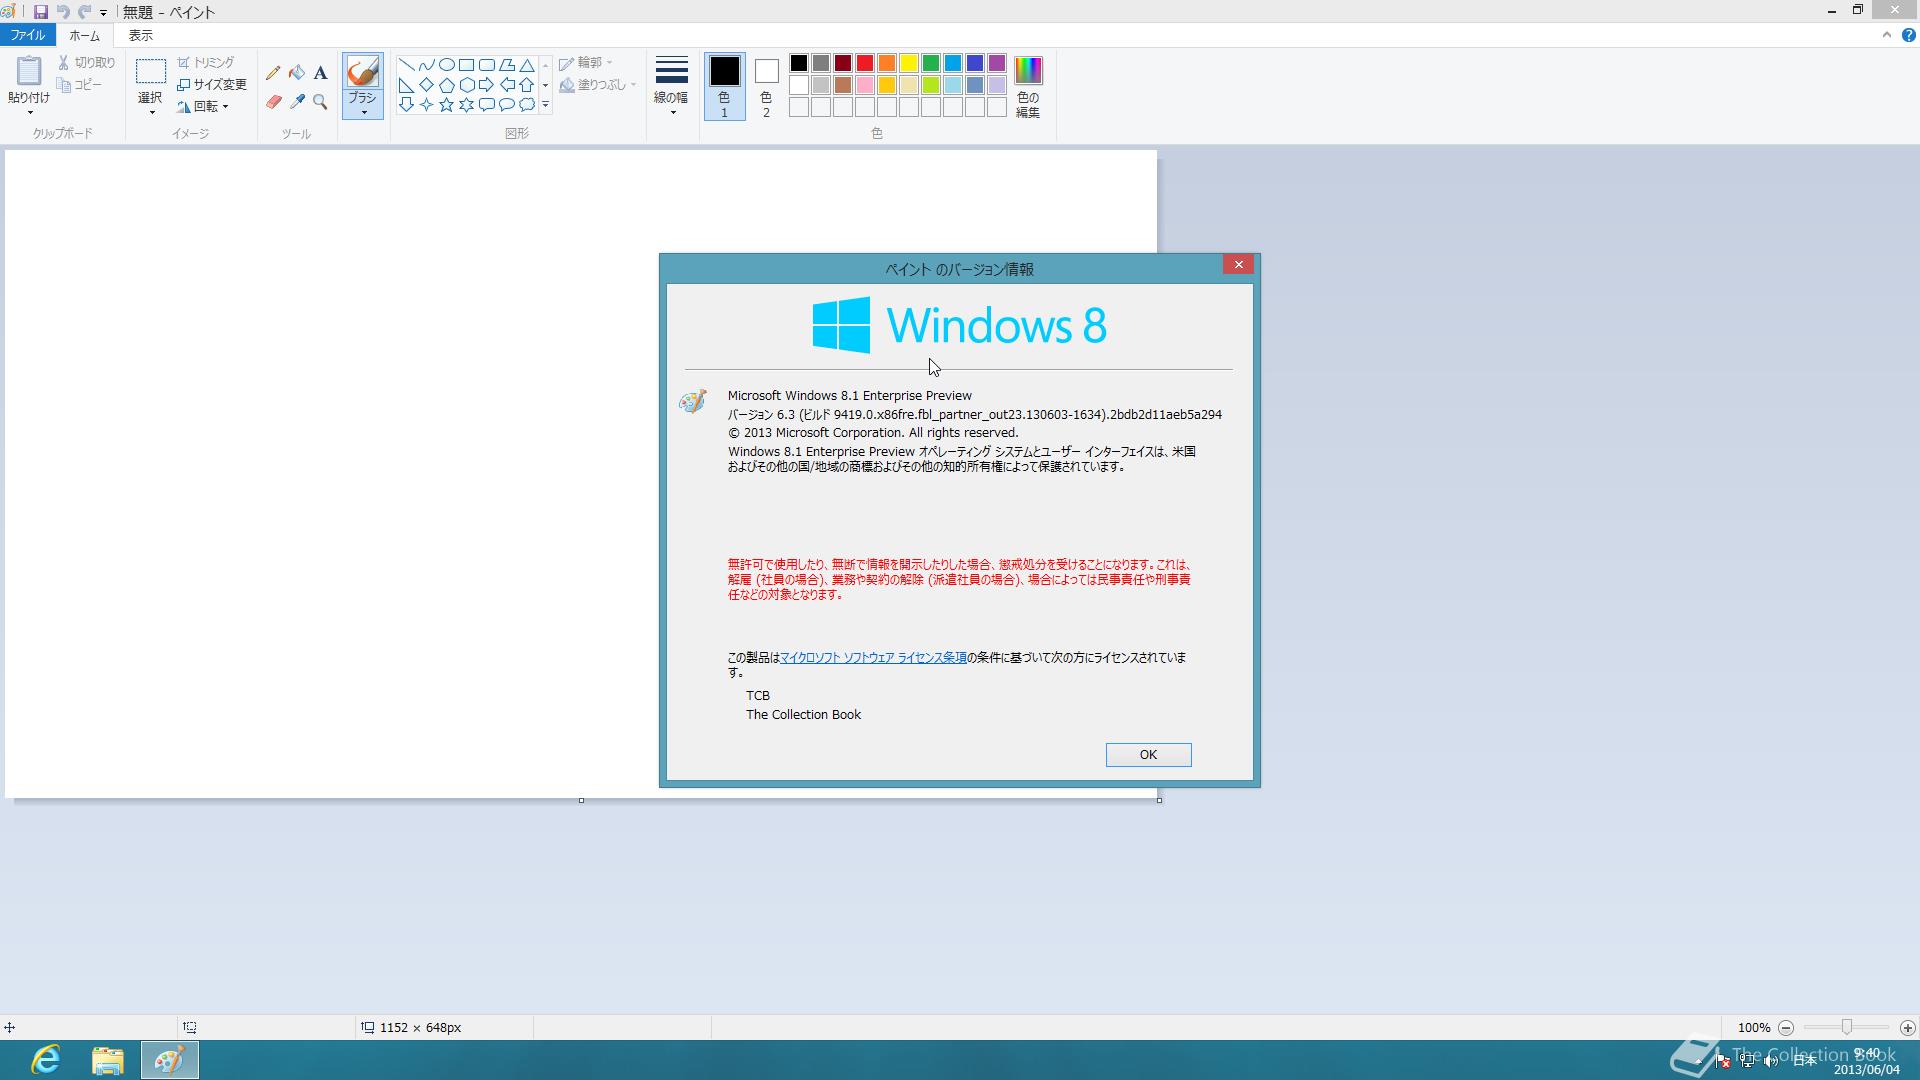Choose the Right arrow shape
The width and height of the screenshot is (1920, 1080).
(487, 84)
